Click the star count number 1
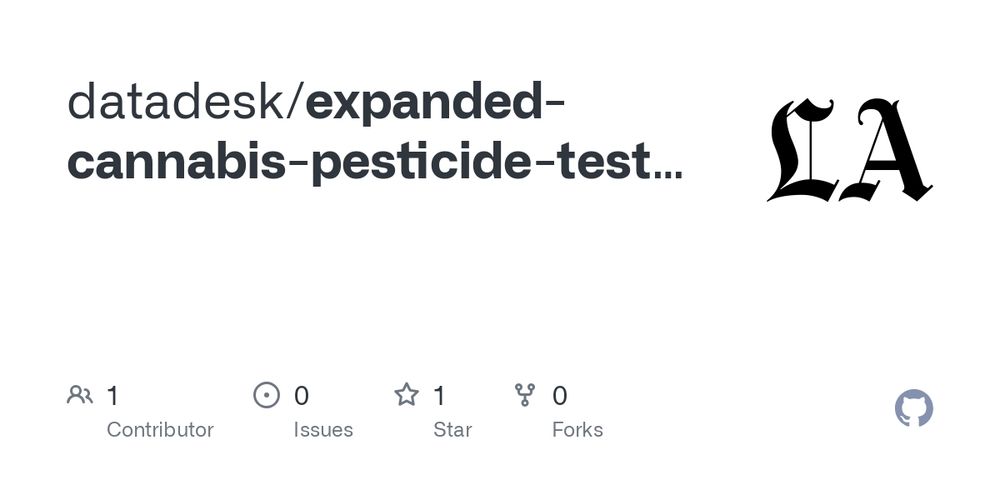 coord(439,396)
